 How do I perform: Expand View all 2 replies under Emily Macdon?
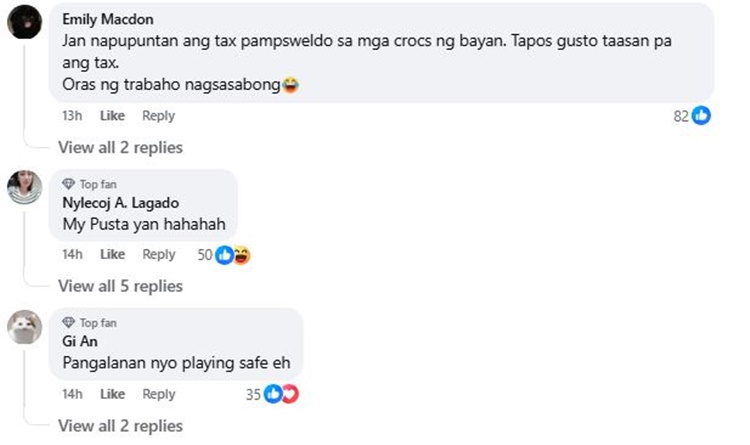point(121,147)
